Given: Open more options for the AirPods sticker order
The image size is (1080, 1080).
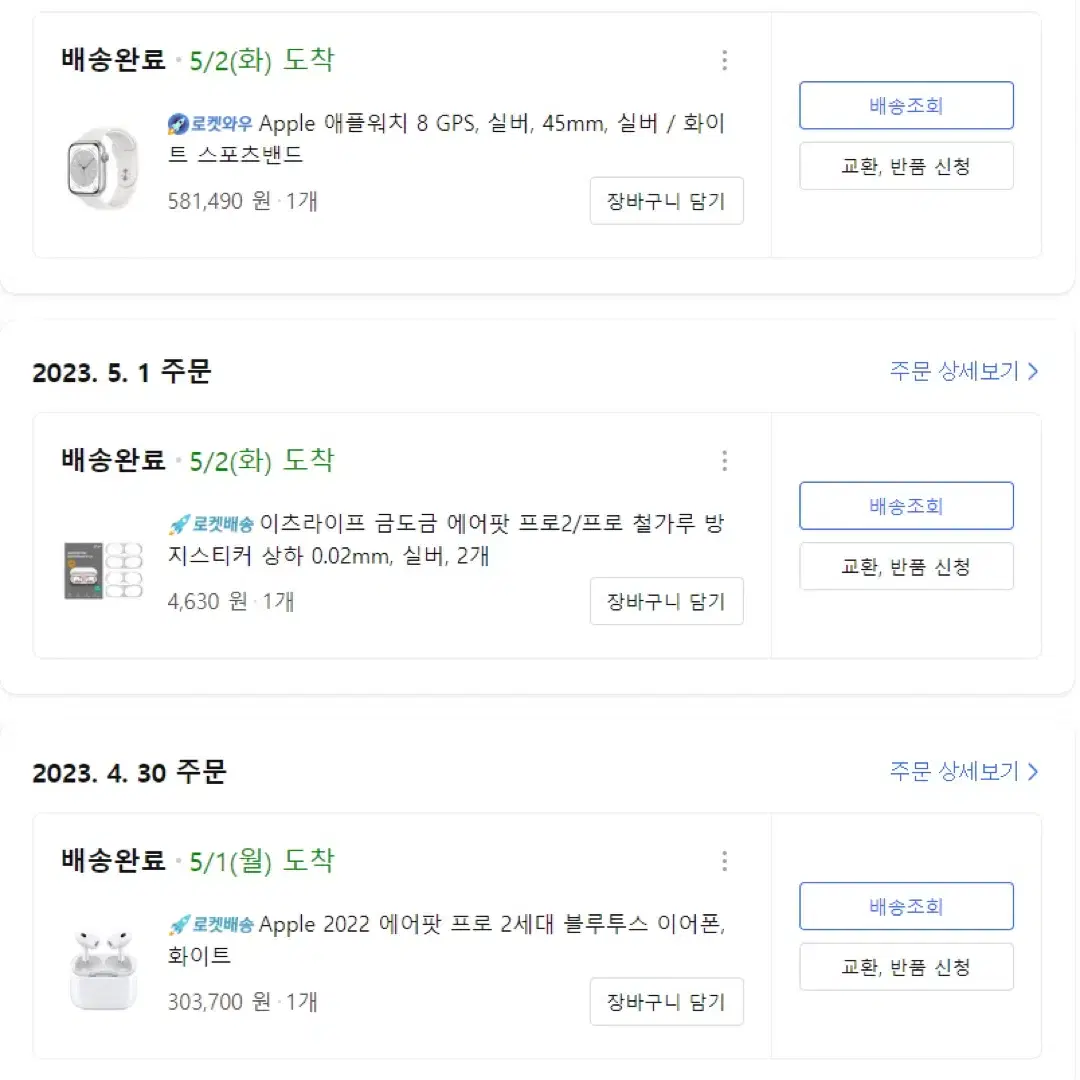Looking at the screenshot, I should pos(724,461).
